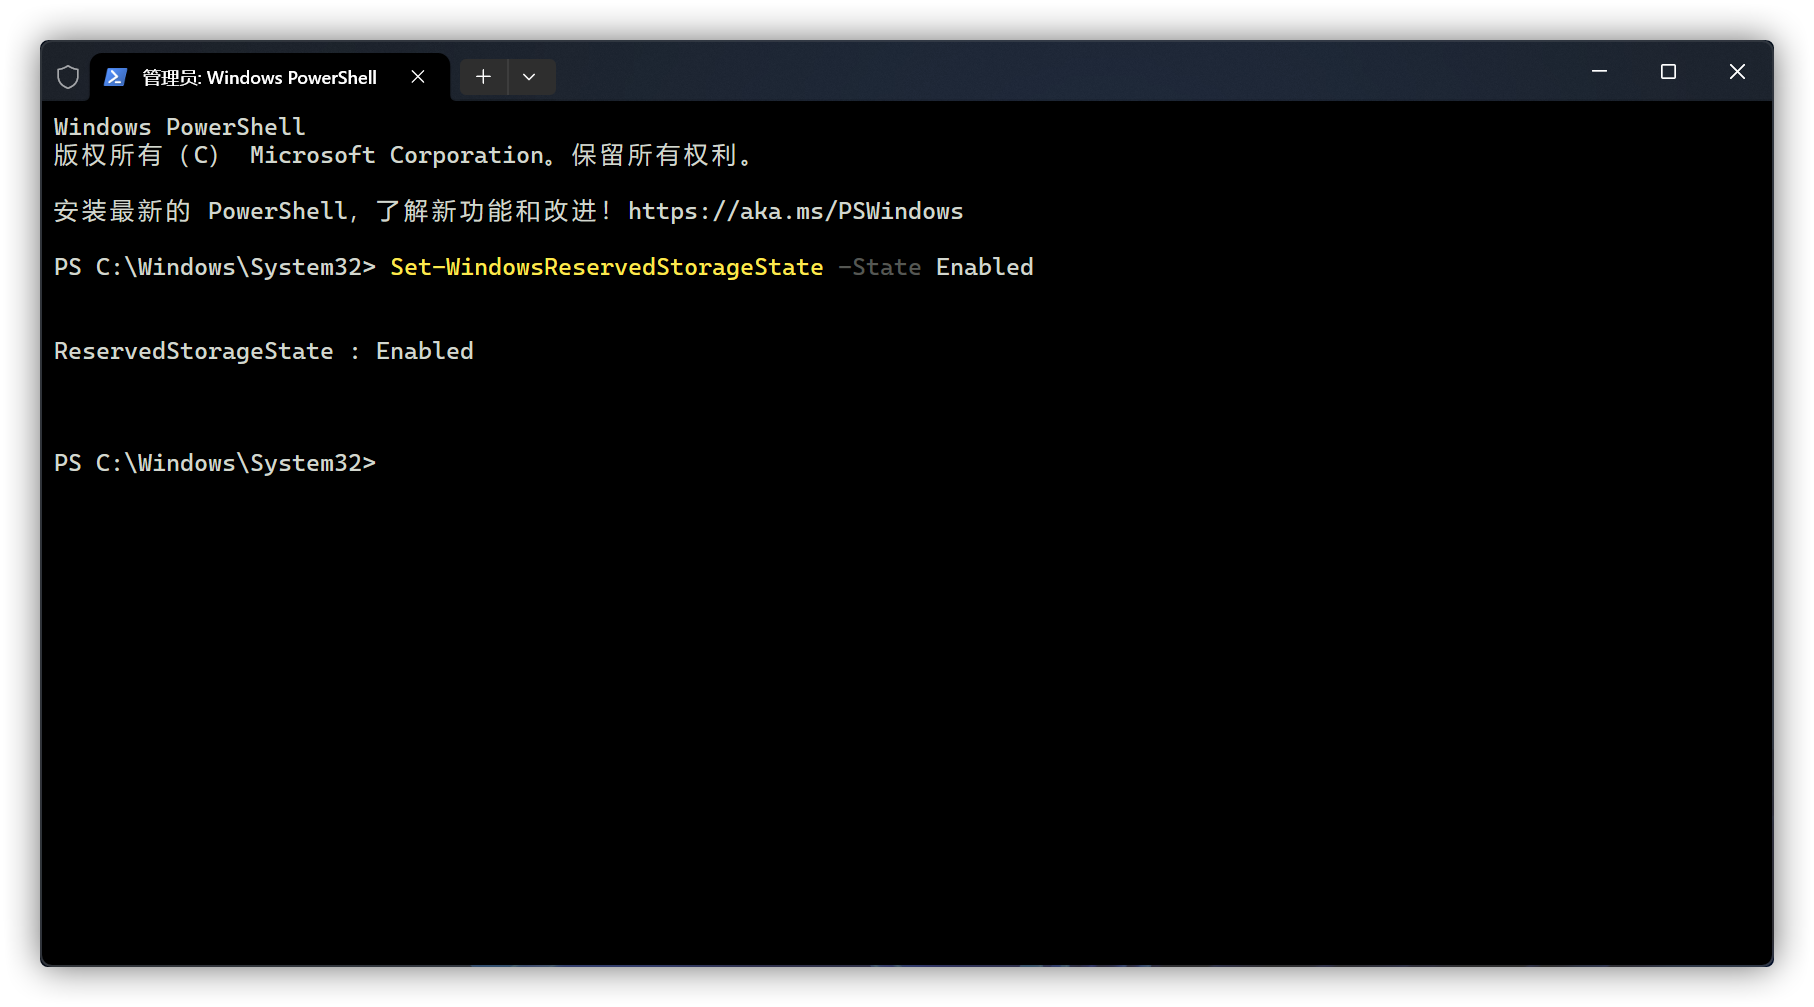The width and height of the screenshot is (1814, 1007).
Task: Click the PowerShell logo left of the tab title
Action: click(x=116, y=76)
